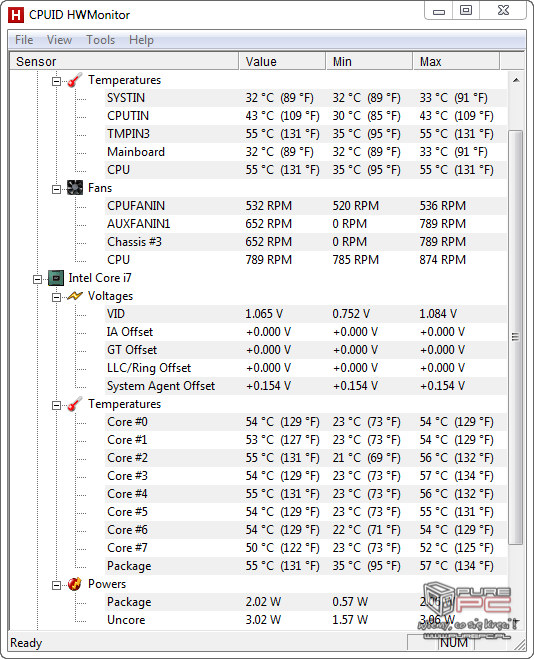
Task: Collapse the Intel Core i7 Temperatures group
Action: click(x=56, y=405)
